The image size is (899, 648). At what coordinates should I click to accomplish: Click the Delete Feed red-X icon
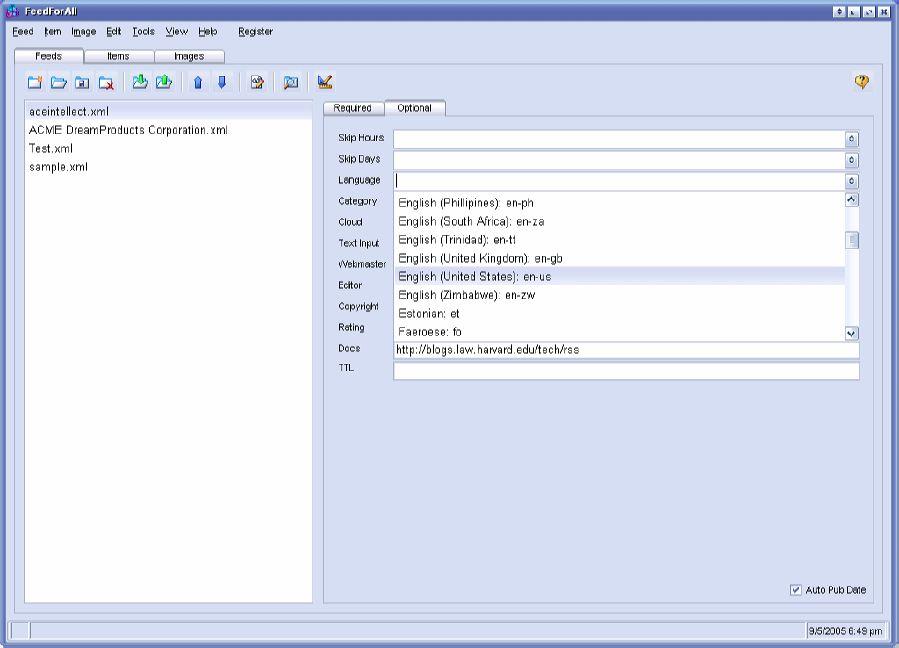[x=106, y=83]
